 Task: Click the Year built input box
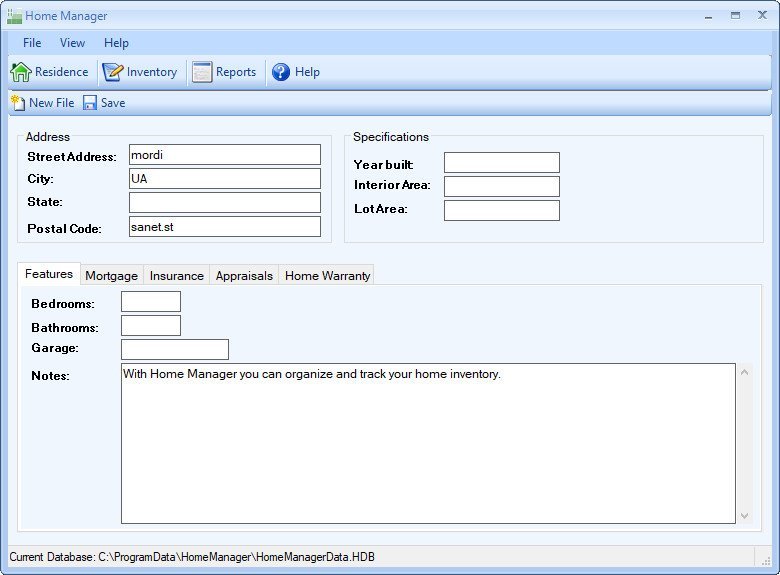501,163
